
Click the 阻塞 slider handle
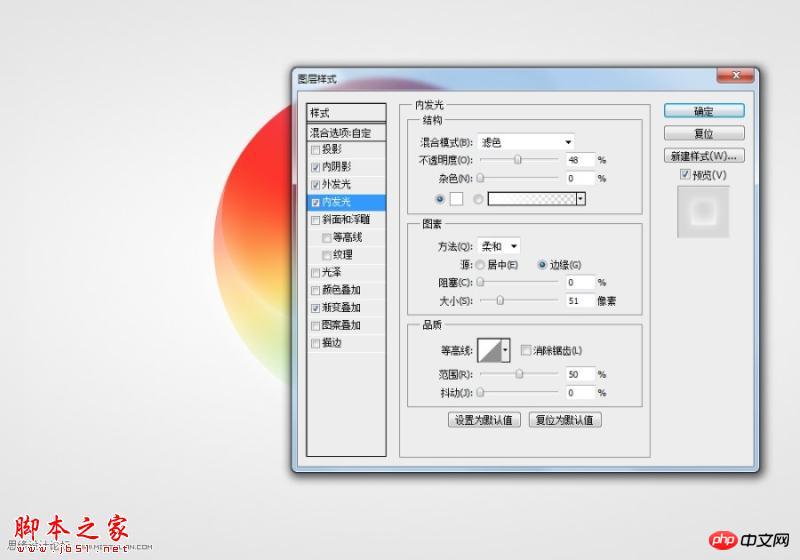(481, 282)
